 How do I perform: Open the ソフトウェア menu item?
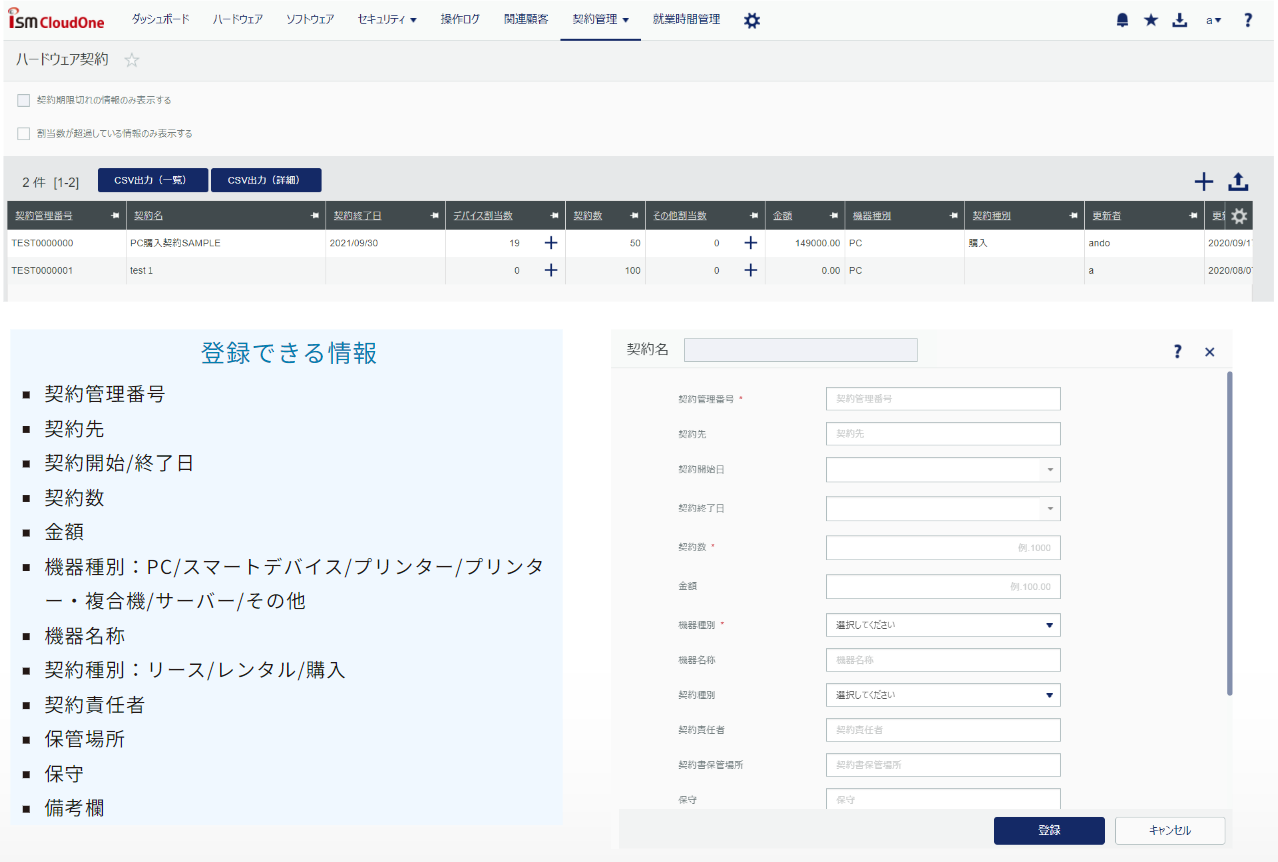click(310, 20)
